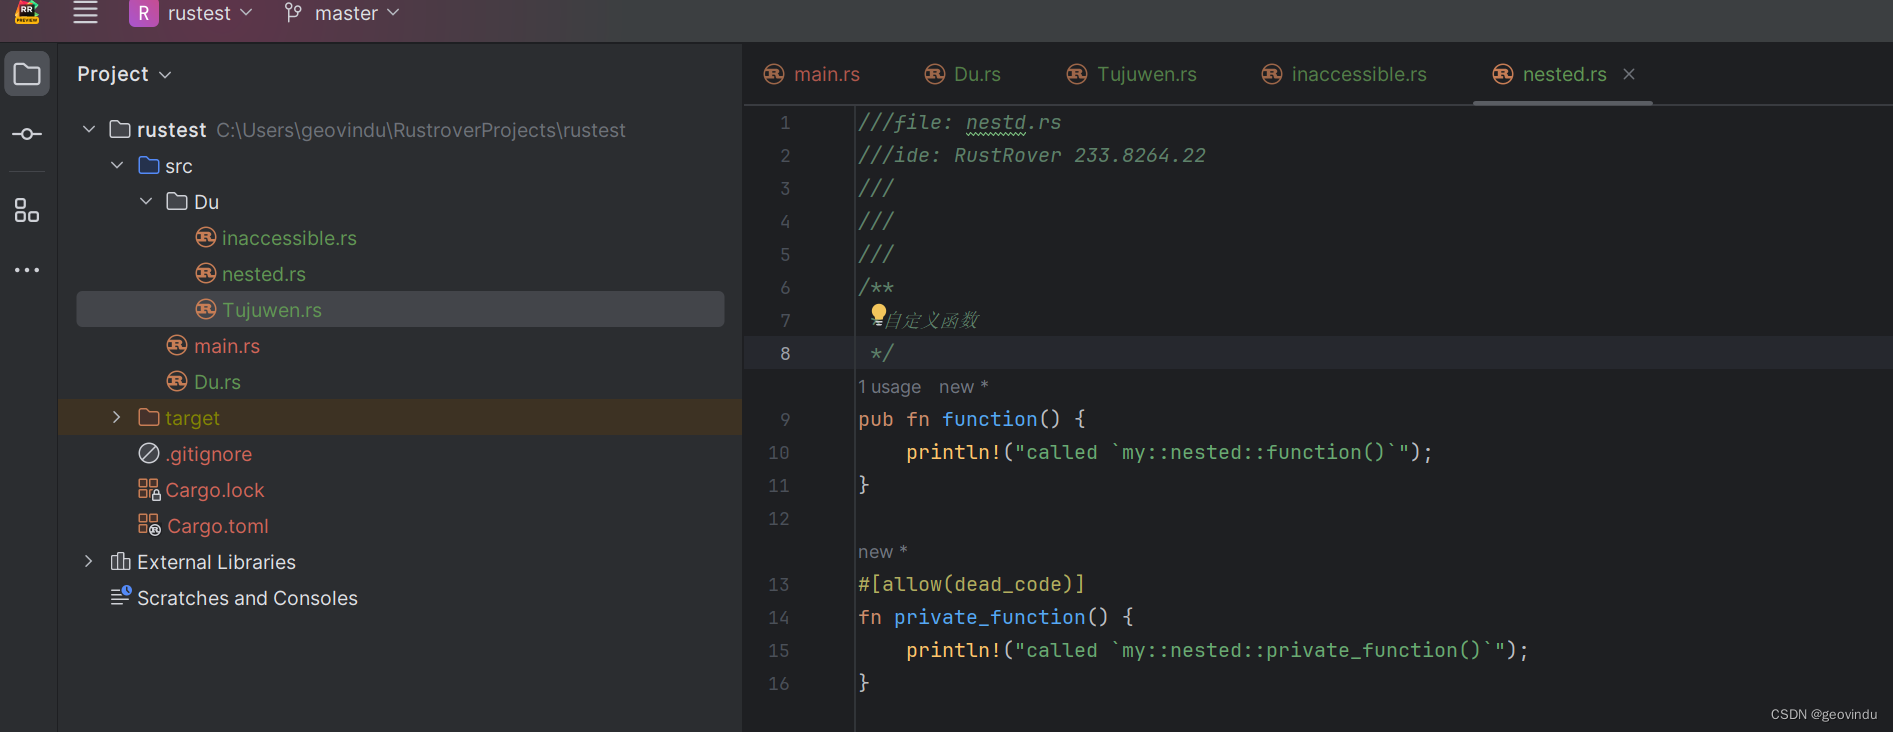
Task: Click the External Libraries library icon
Action: [121, 561]
